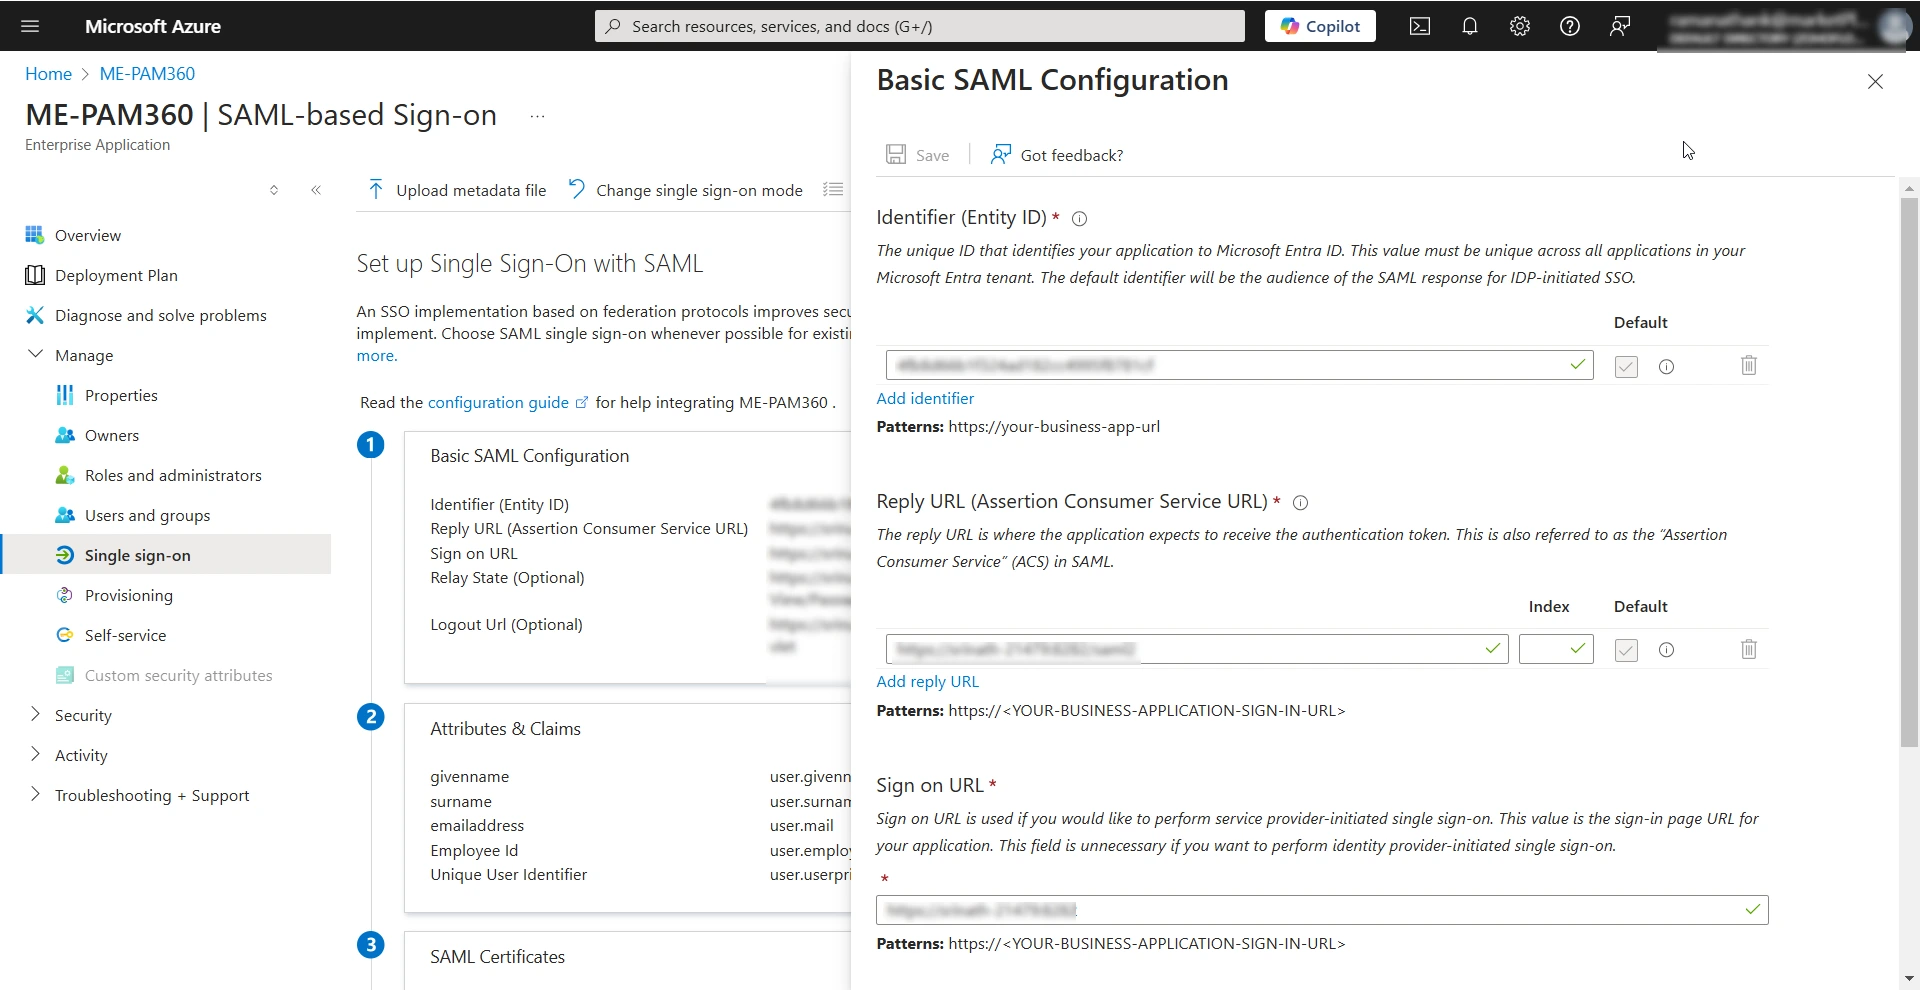Image resolution: width=1920 pixels, height=990 pixels.
Task: Launch Copilot from the top bar
Action: coord(1319,26)
